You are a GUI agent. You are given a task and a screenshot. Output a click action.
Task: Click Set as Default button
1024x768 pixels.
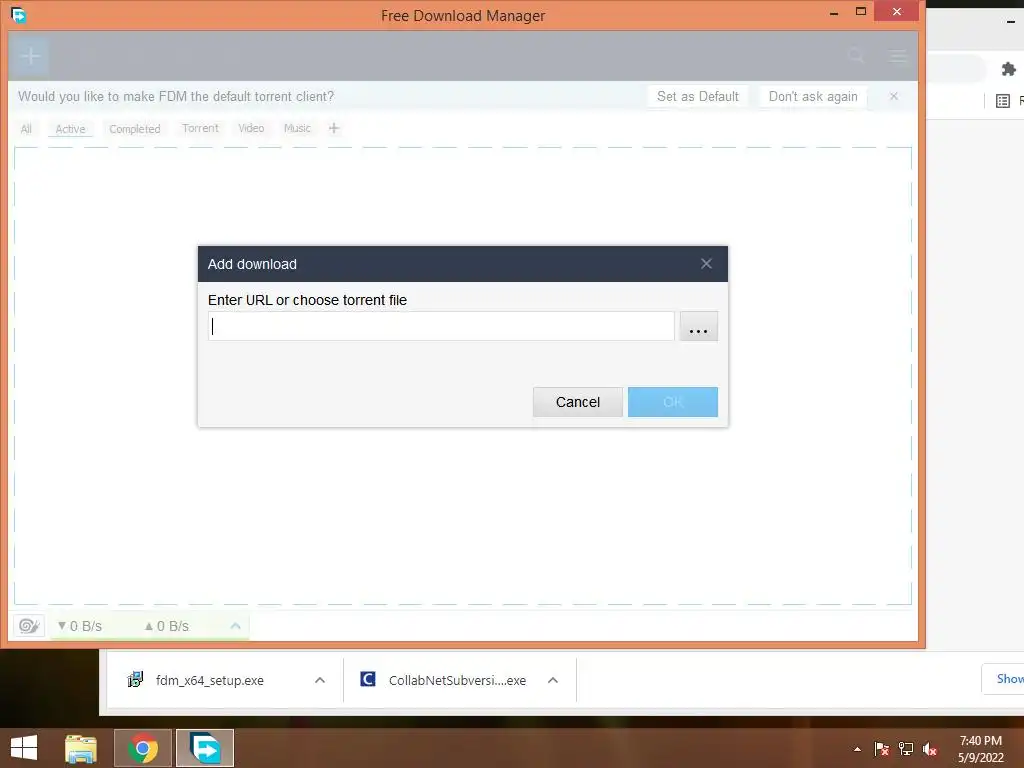(697, 97)
